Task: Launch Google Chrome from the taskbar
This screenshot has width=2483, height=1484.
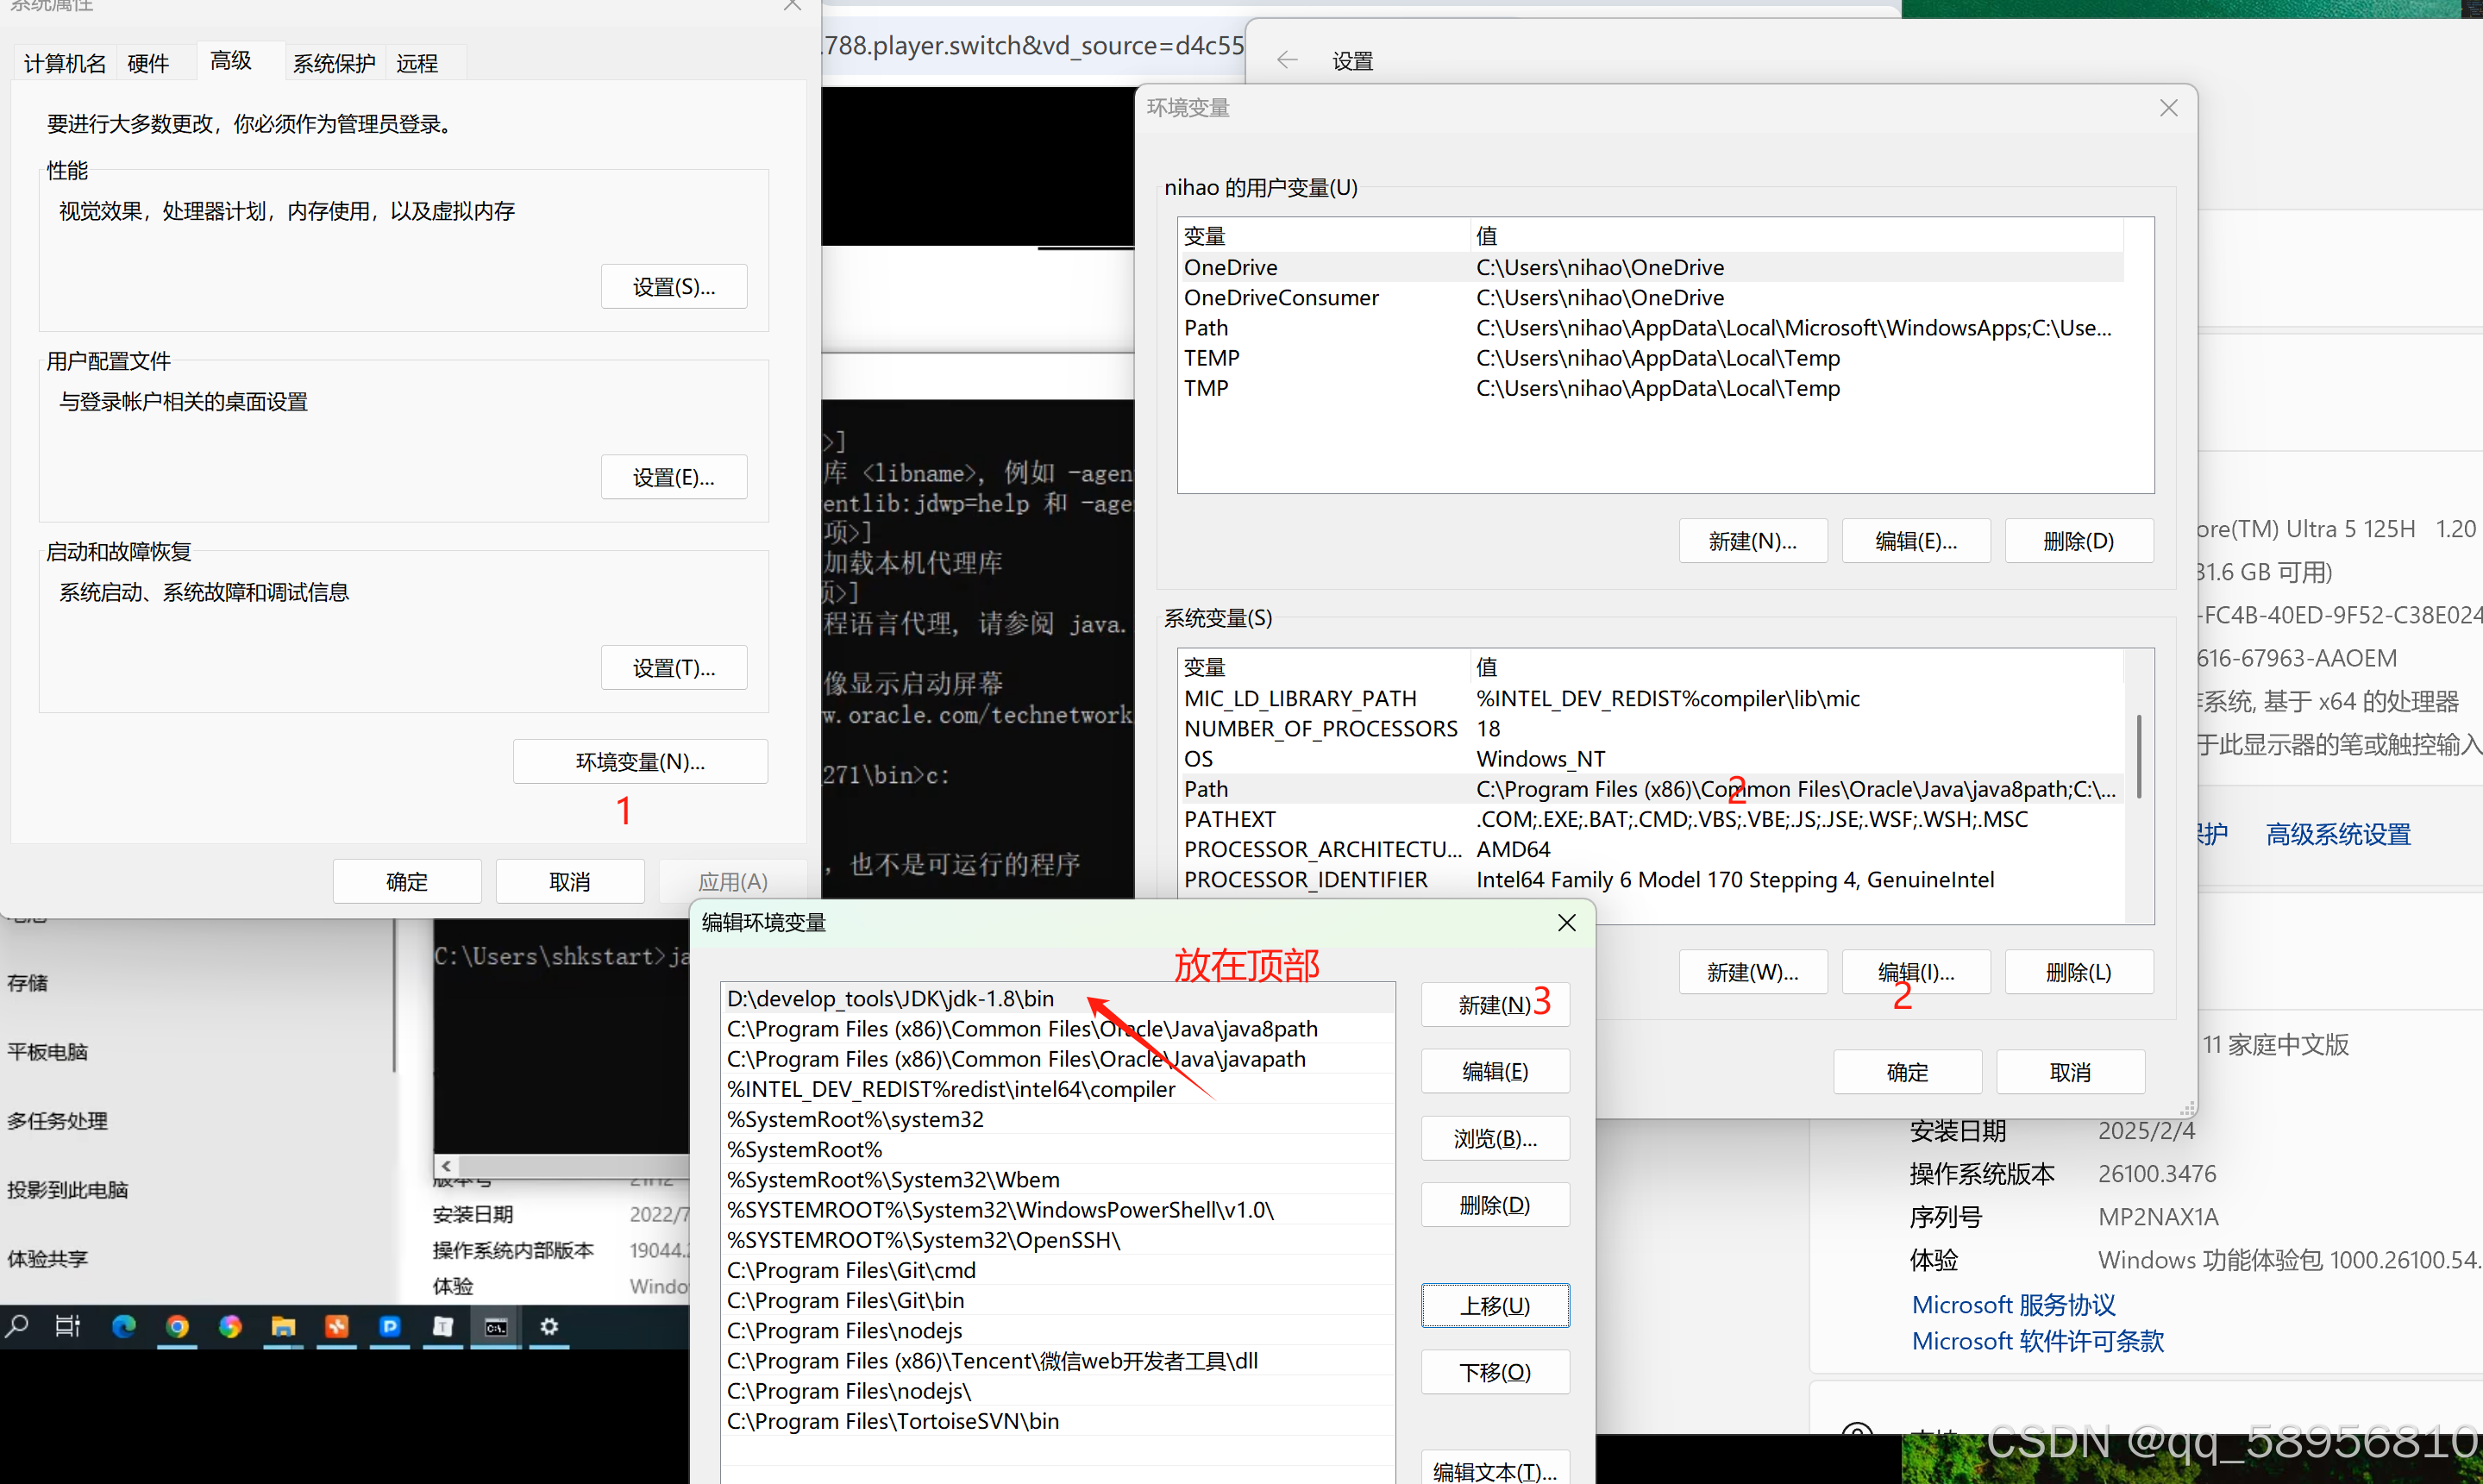Action: pos(177,1328)
